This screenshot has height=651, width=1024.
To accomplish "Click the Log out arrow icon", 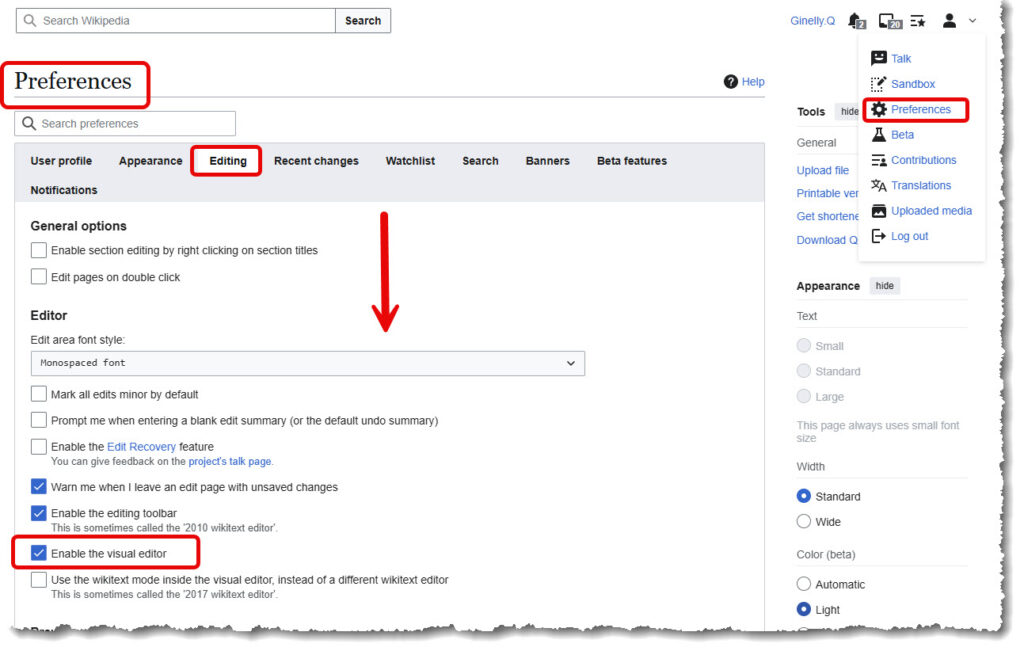I will [878, 236].
